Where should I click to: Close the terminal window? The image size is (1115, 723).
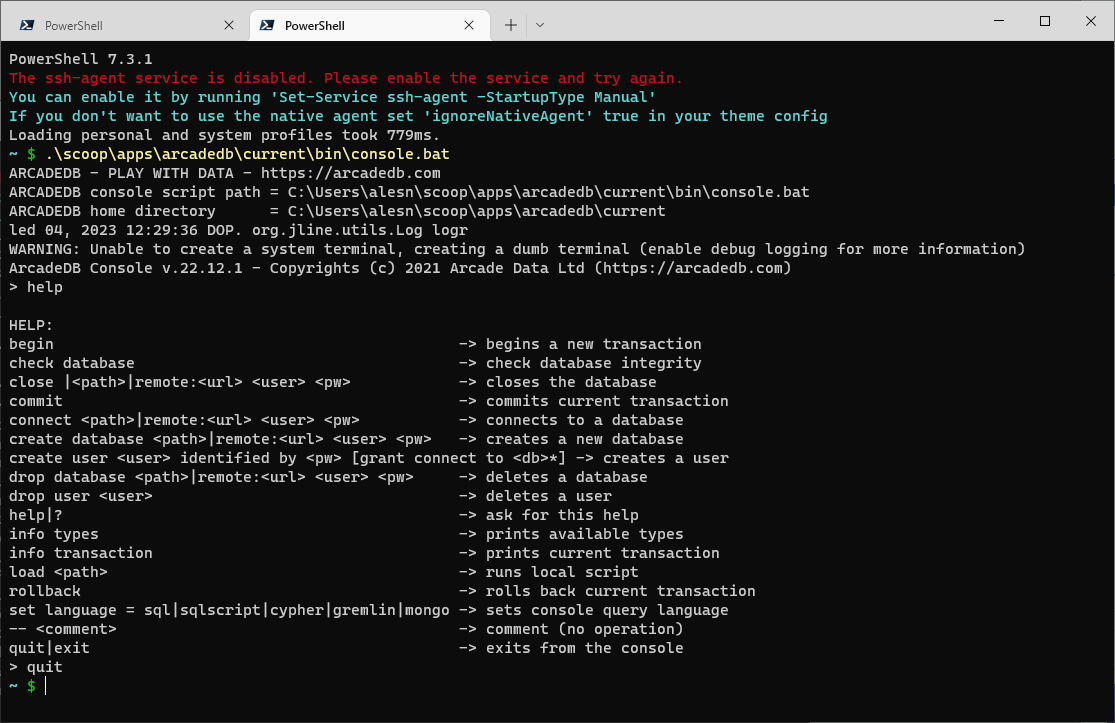(x=1091, y=21)
